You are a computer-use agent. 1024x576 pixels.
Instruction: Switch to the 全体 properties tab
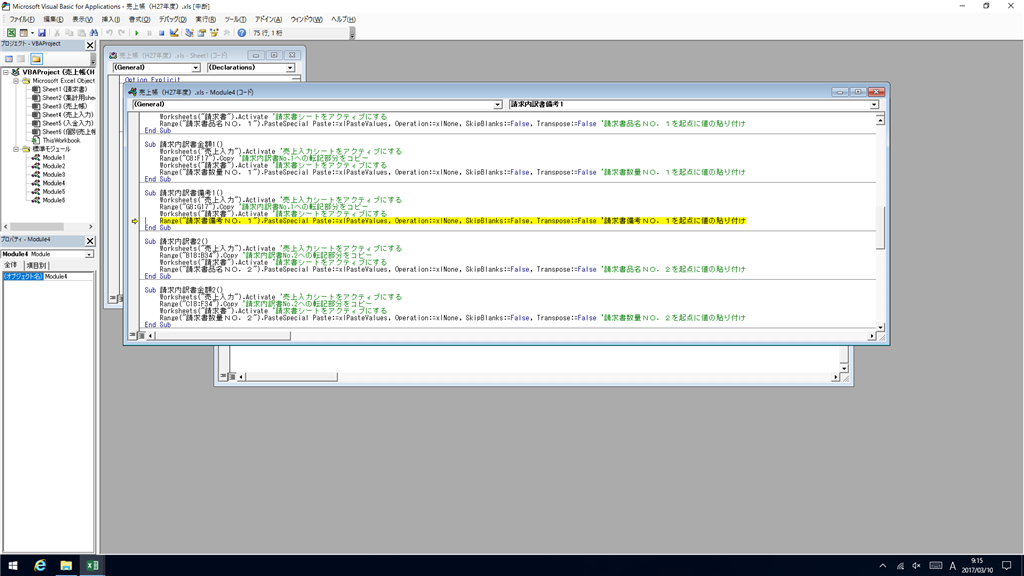click(10, 265)
